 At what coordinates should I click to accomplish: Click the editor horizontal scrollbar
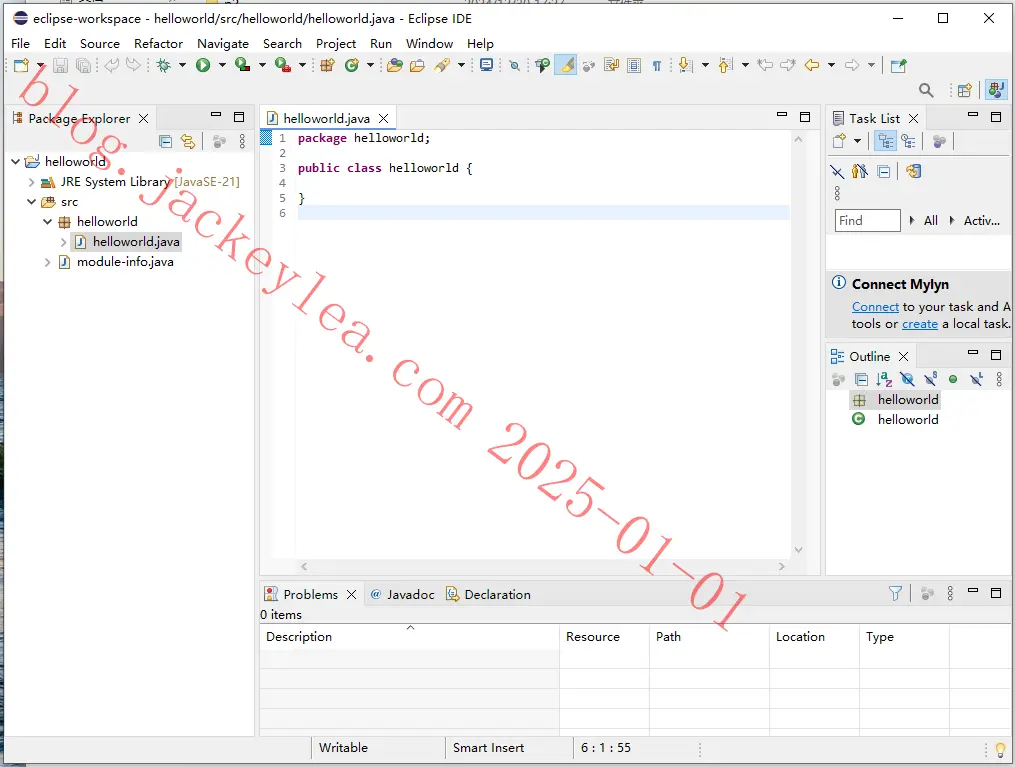(x=542, y=566)
